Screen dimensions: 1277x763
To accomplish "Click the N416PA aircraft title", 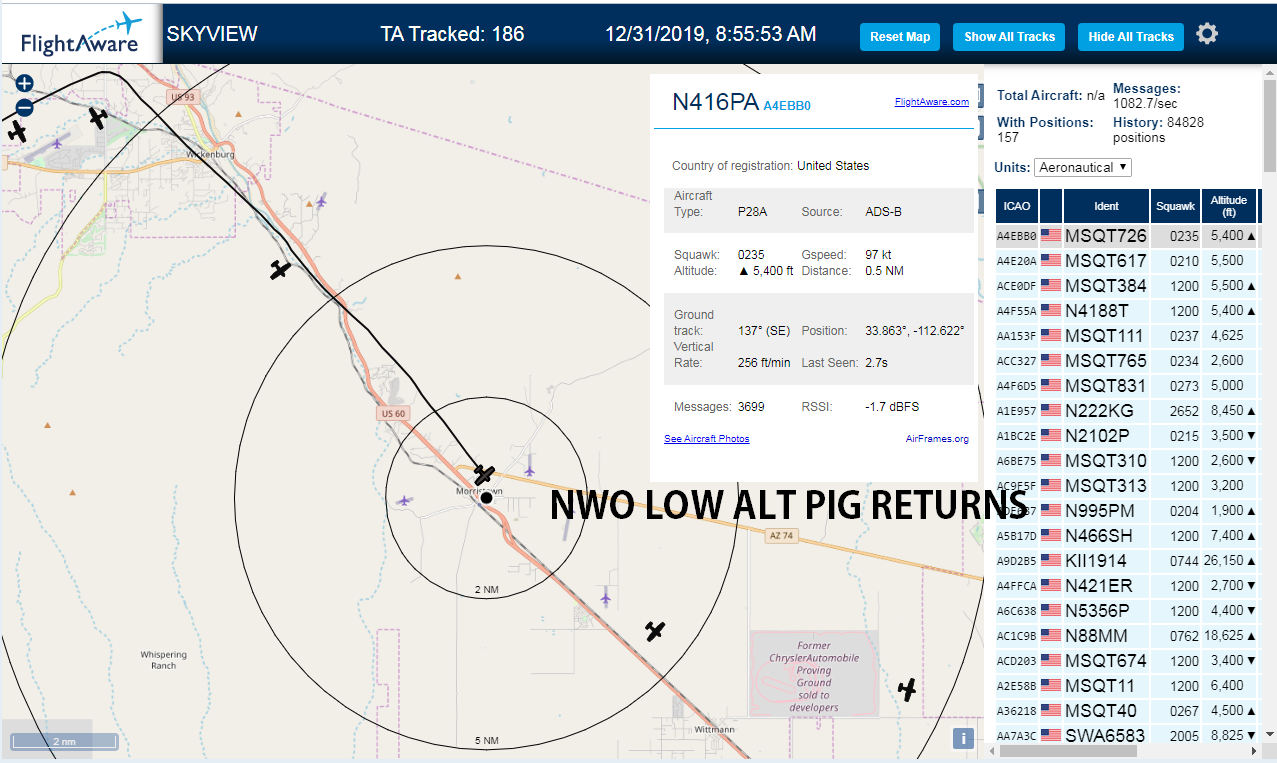I will (x=716, y=102).
